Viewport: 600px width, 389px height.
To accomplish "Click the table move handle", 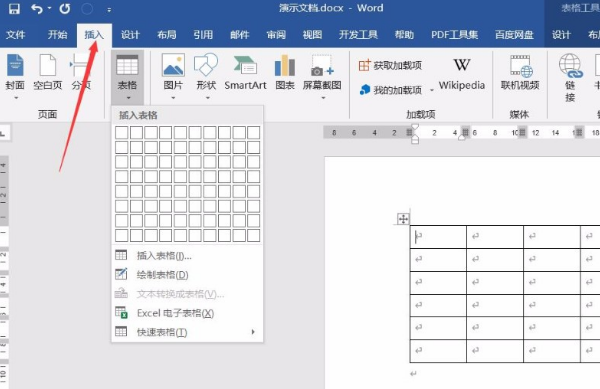I will [403, 219].
